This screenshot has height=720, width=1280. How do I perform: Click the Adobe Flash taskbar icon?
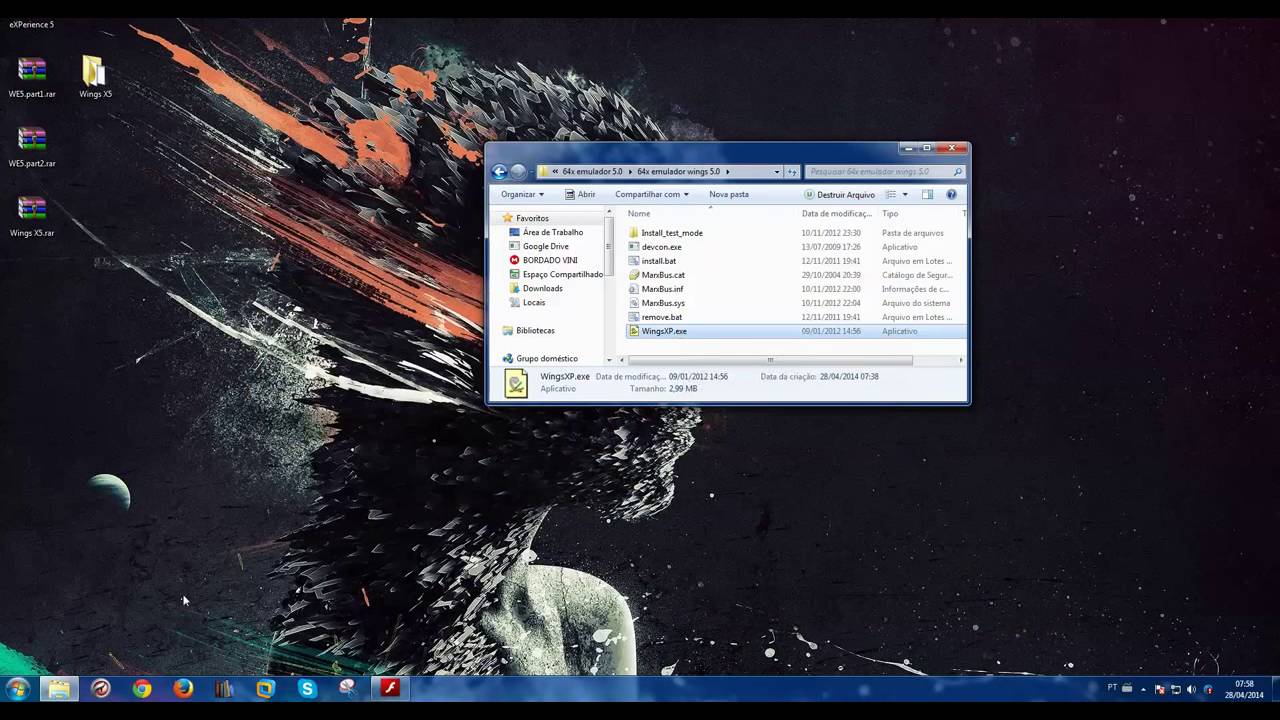pos(389,689)
